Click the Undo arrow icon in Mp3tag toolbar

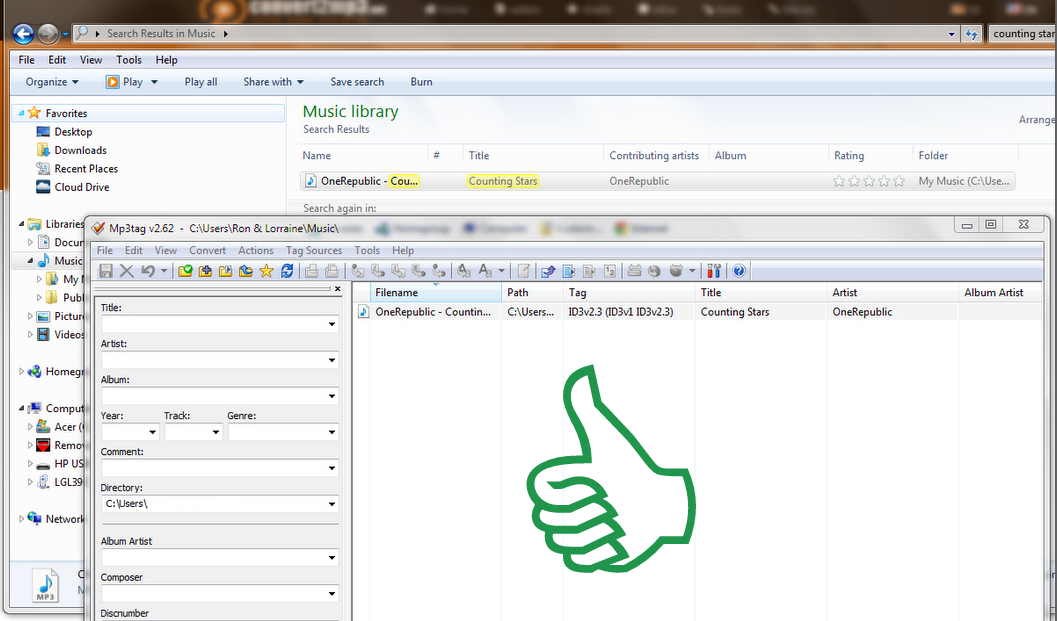click(148, 271)
